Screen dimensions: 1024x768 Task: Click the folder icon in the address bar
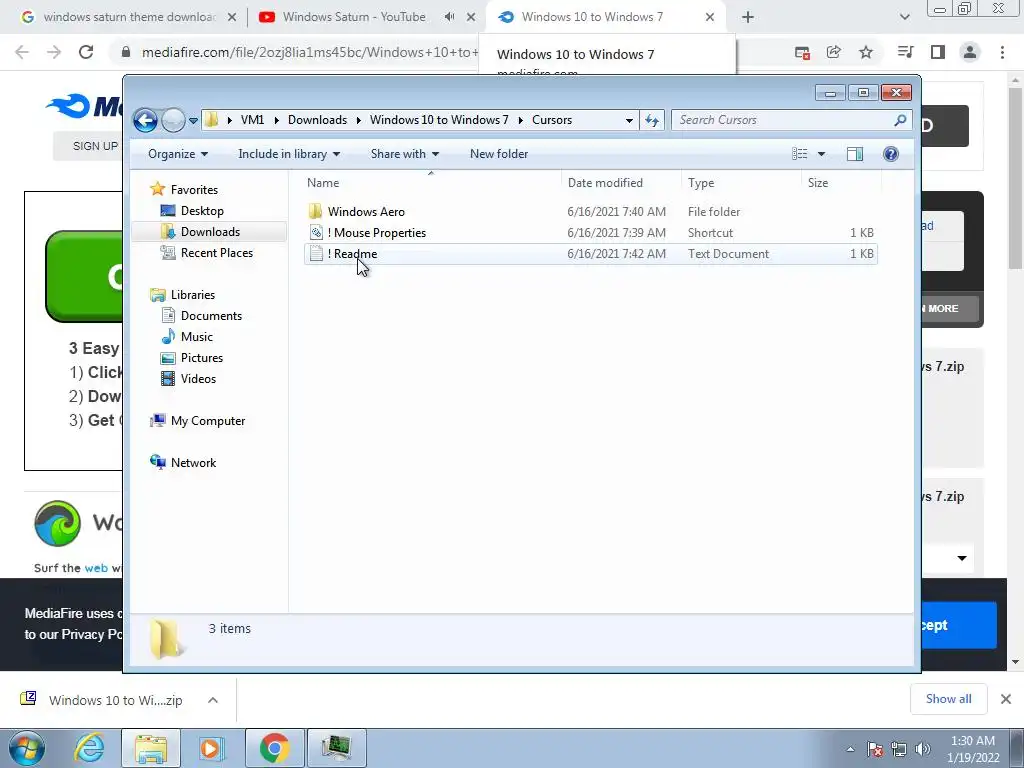211,120
